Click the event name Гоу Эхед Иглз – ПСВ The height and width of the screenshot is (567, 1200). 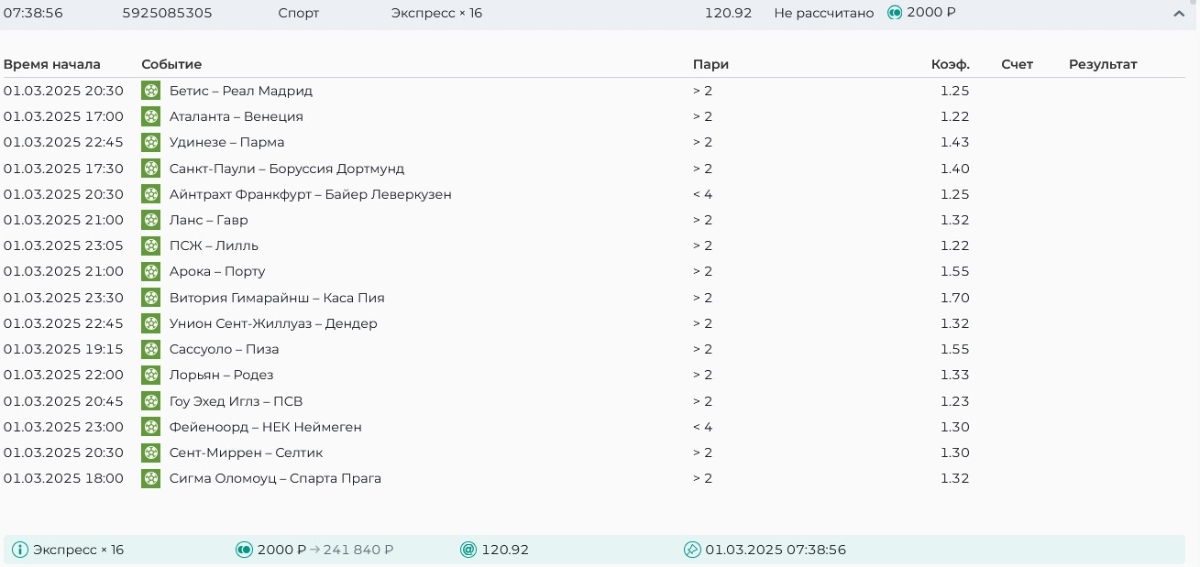tap(236, 401)
